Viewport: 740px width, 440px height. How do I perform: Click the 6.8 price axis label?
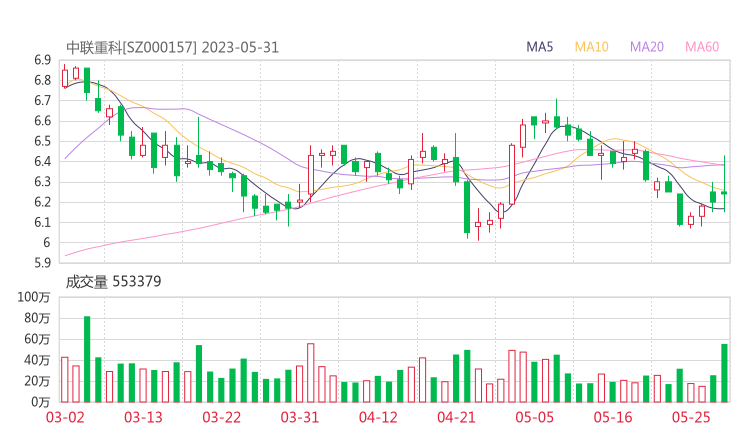(42, 80)
